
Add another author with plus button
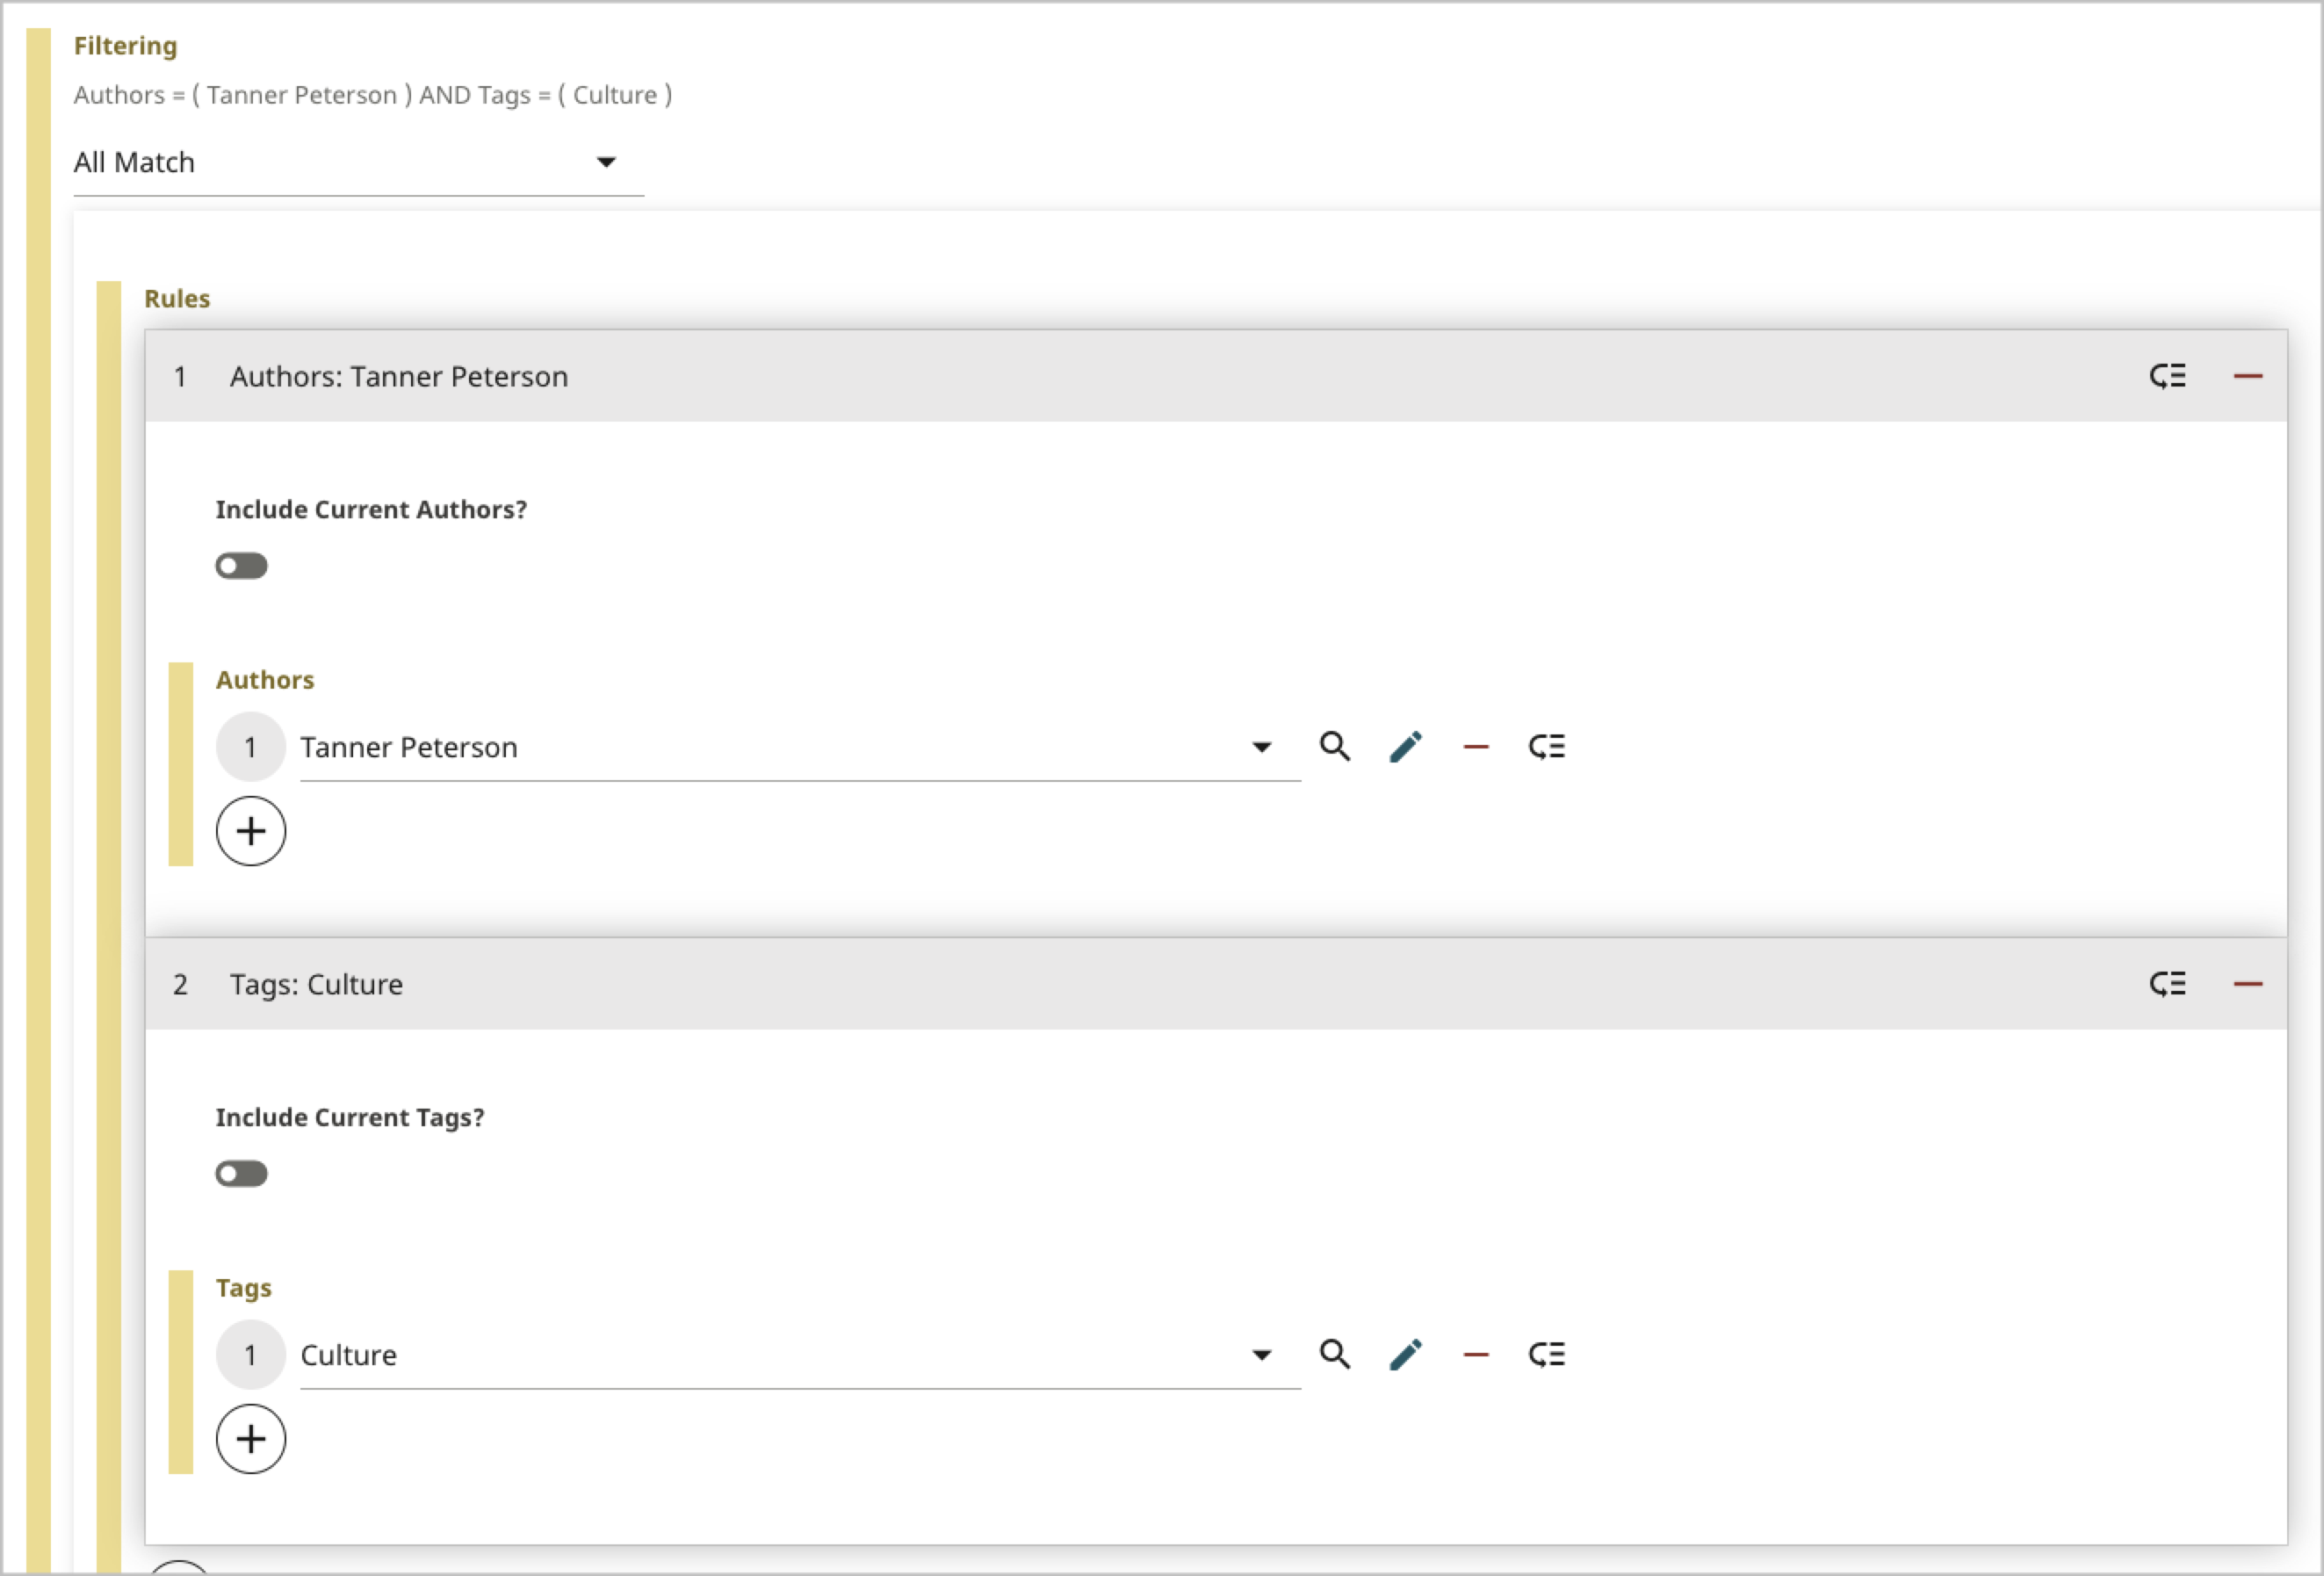[251, 831]
